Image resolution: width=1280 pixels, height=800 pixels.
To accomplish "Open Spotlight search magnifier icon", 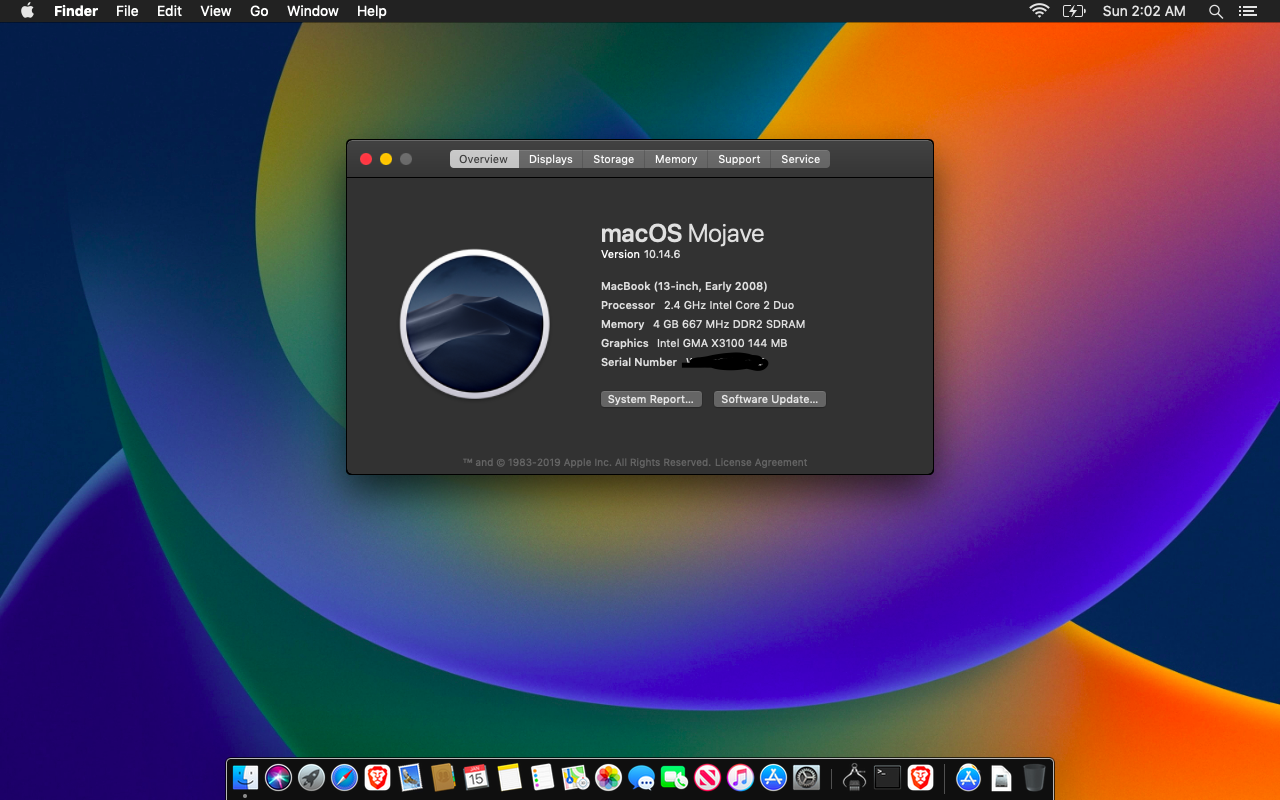I will pyautogui.click(x=1216, y=11).
